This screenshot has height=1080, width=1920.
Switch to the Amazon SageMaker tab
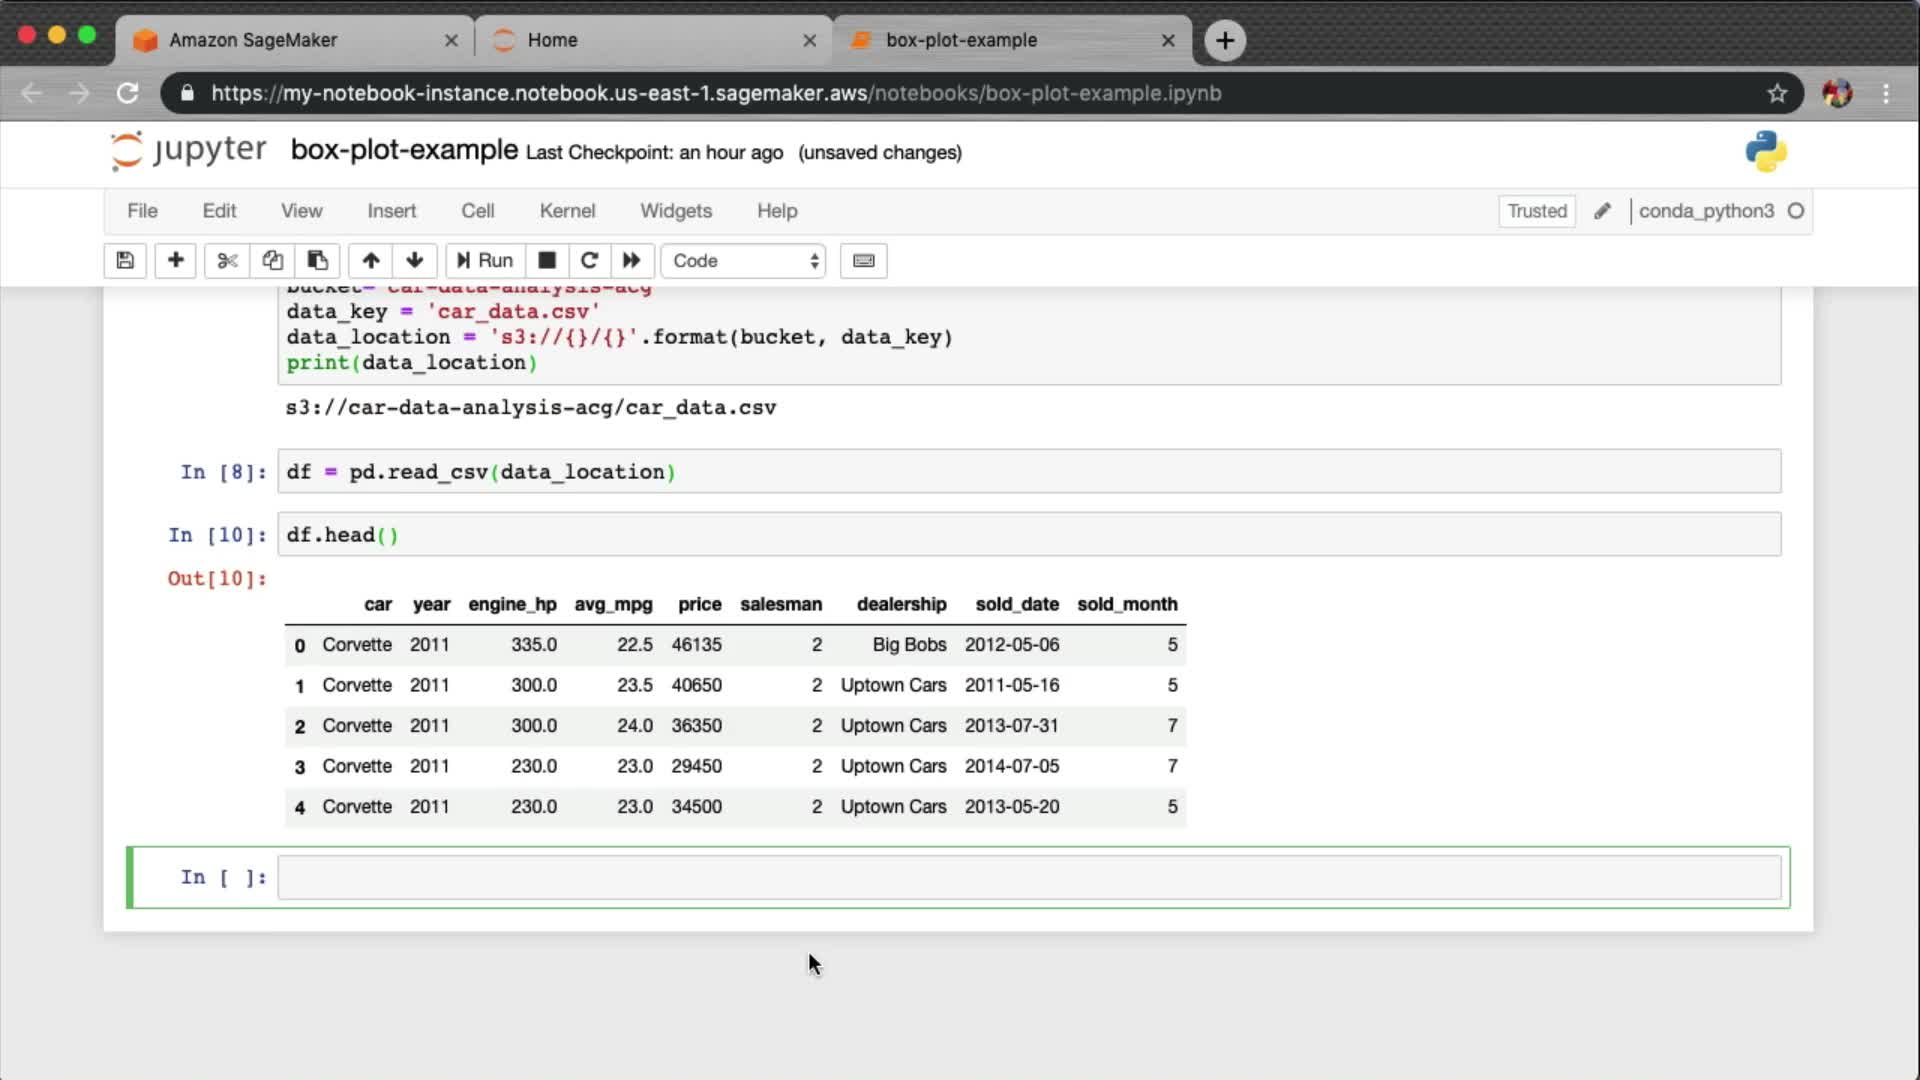pyautogui.click(x=253, y=40)
